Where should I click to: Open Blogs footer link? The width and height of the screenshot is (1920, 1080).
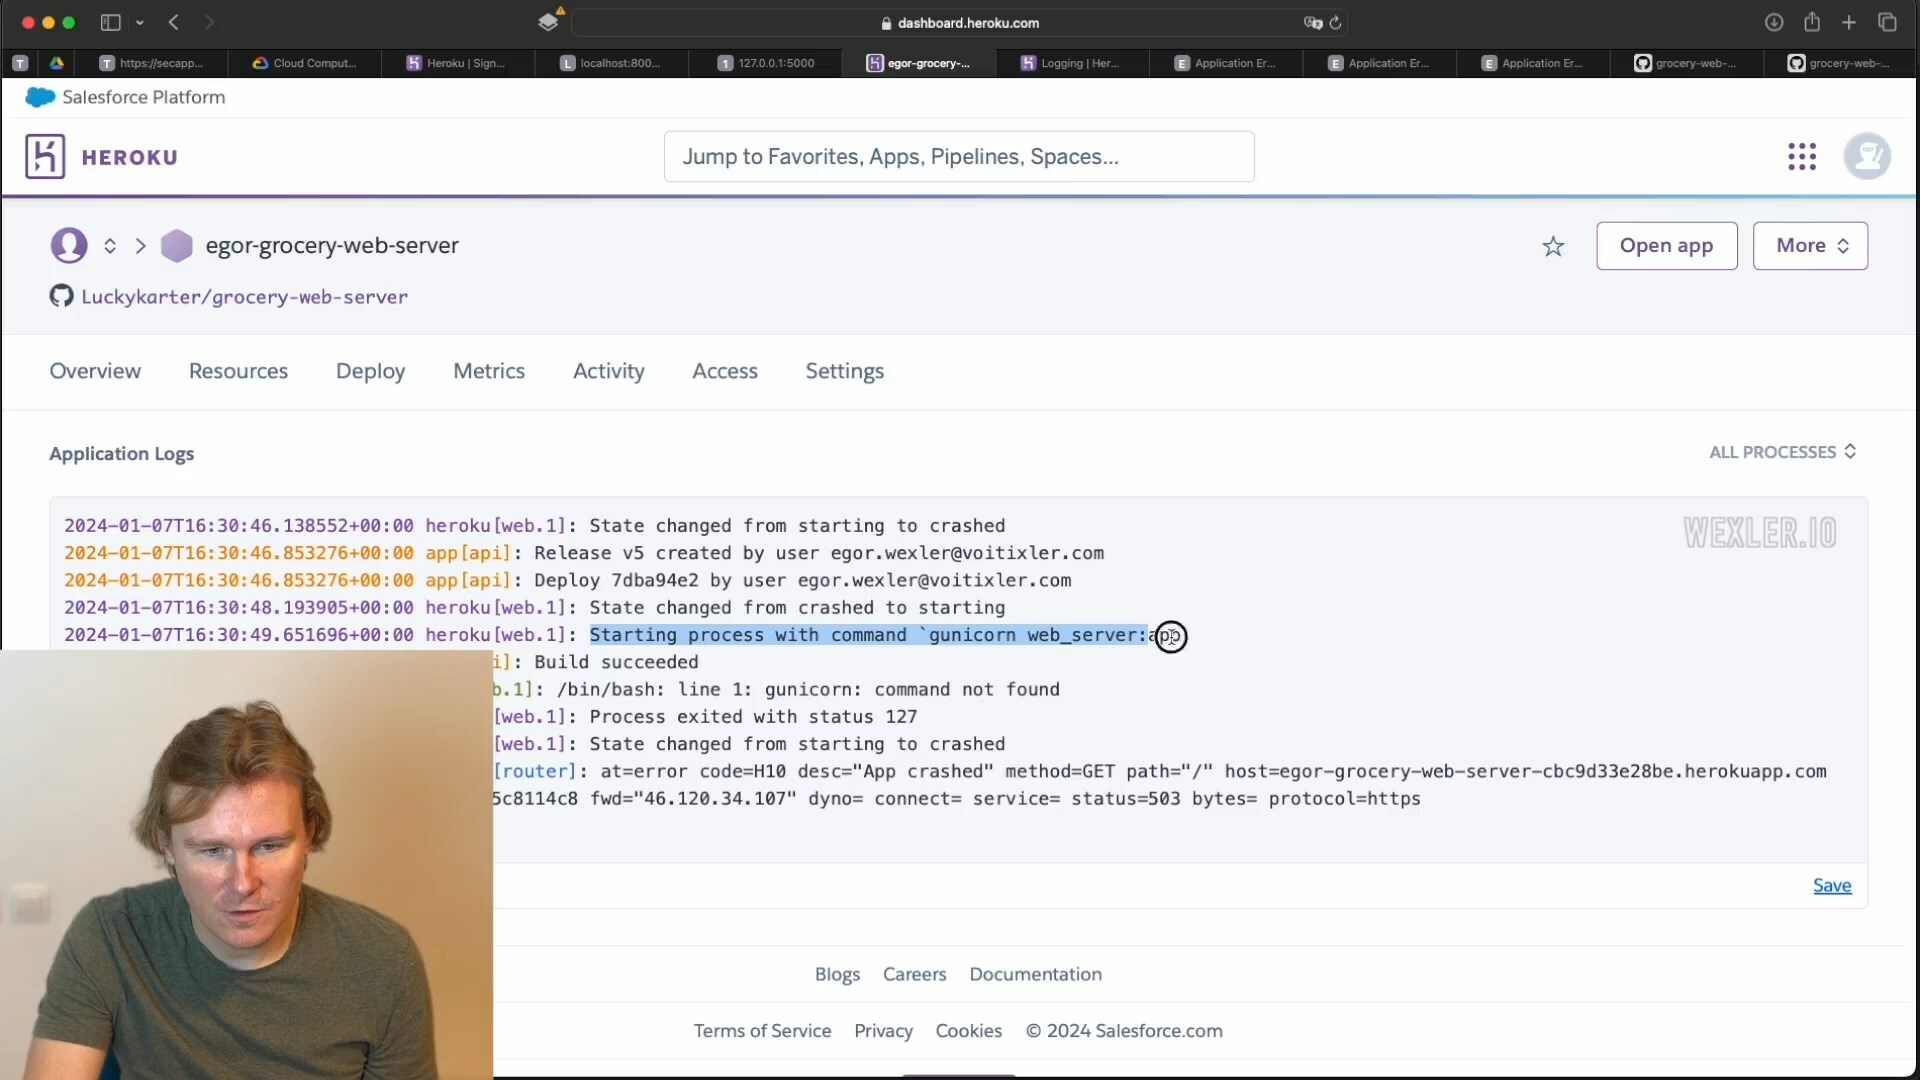pyautogui.click(x=837, y=974)
